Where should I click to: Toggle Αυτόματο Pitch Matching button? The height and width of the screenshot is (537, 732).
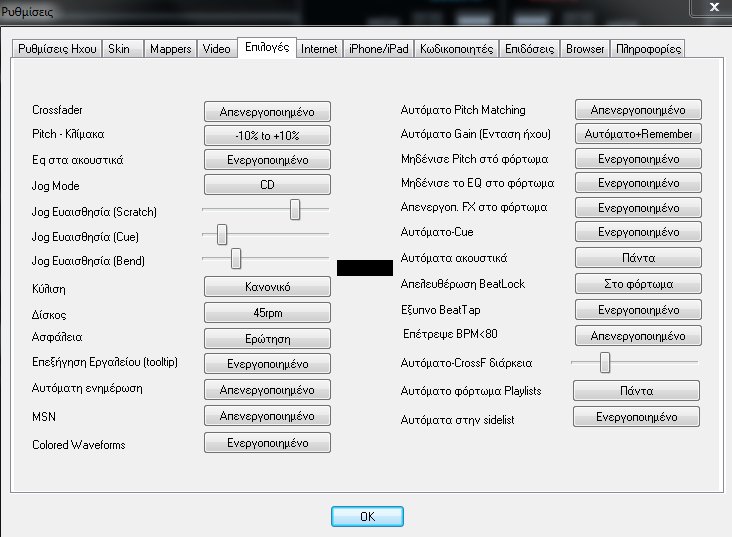[x=638, y=110]
